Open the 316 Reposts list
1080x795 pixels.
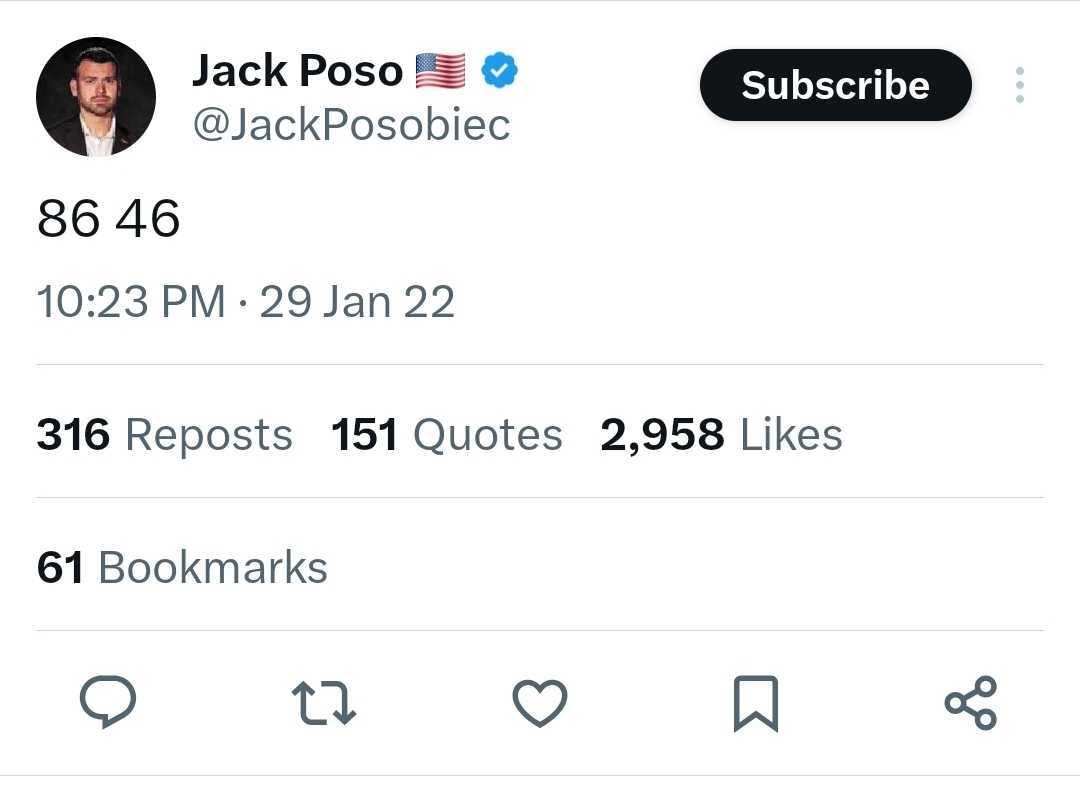164,434
